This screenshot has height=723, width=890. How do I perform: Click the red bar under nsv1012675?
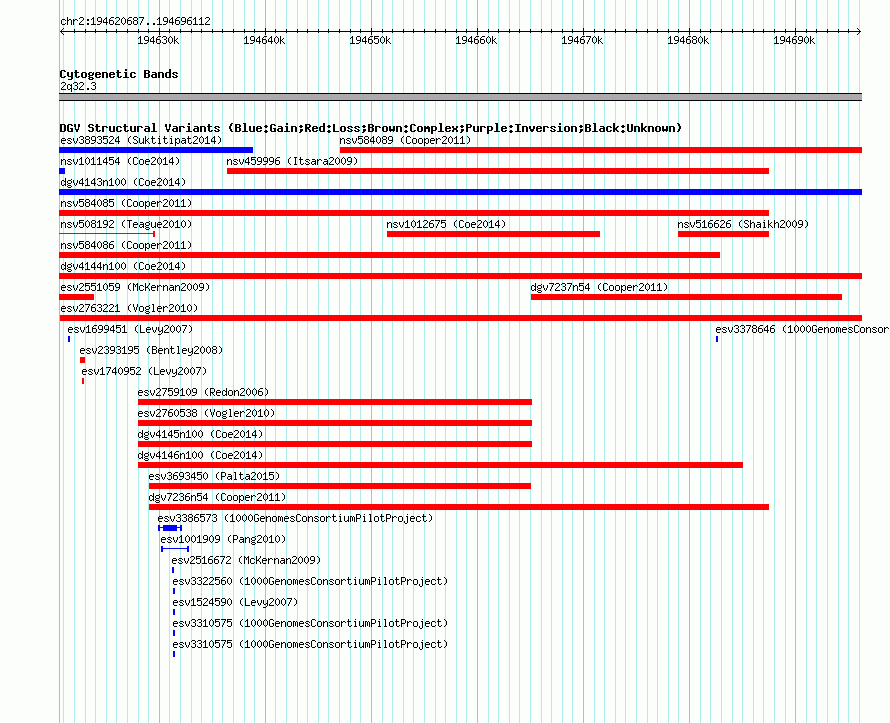(493, 234)
